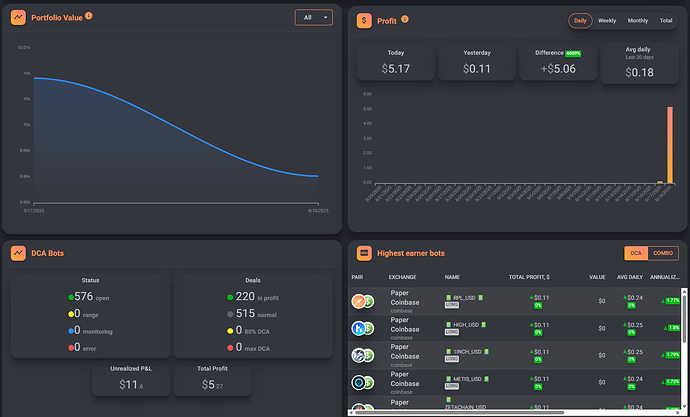Click the Profit dollar sign icon
The width and height of the screenshot is (690, 417).
[x=364, y=20]
